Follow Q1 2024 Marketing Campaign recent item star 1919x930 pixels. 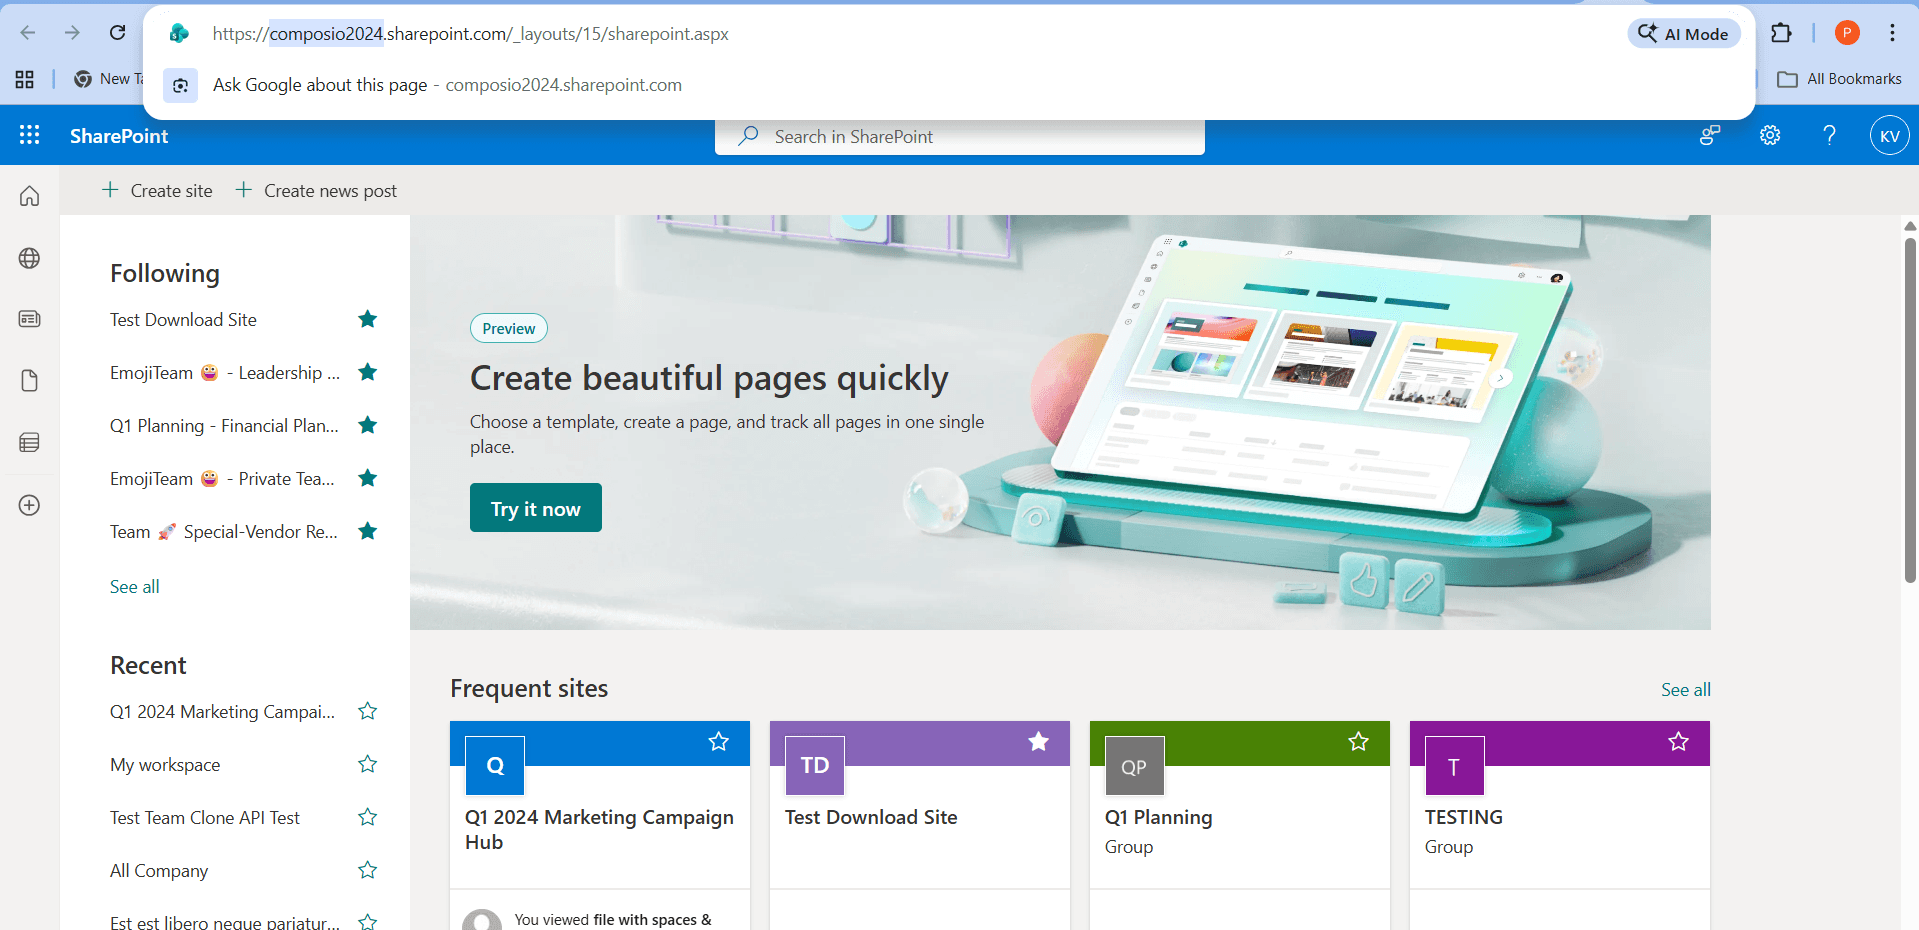[368, 711]
